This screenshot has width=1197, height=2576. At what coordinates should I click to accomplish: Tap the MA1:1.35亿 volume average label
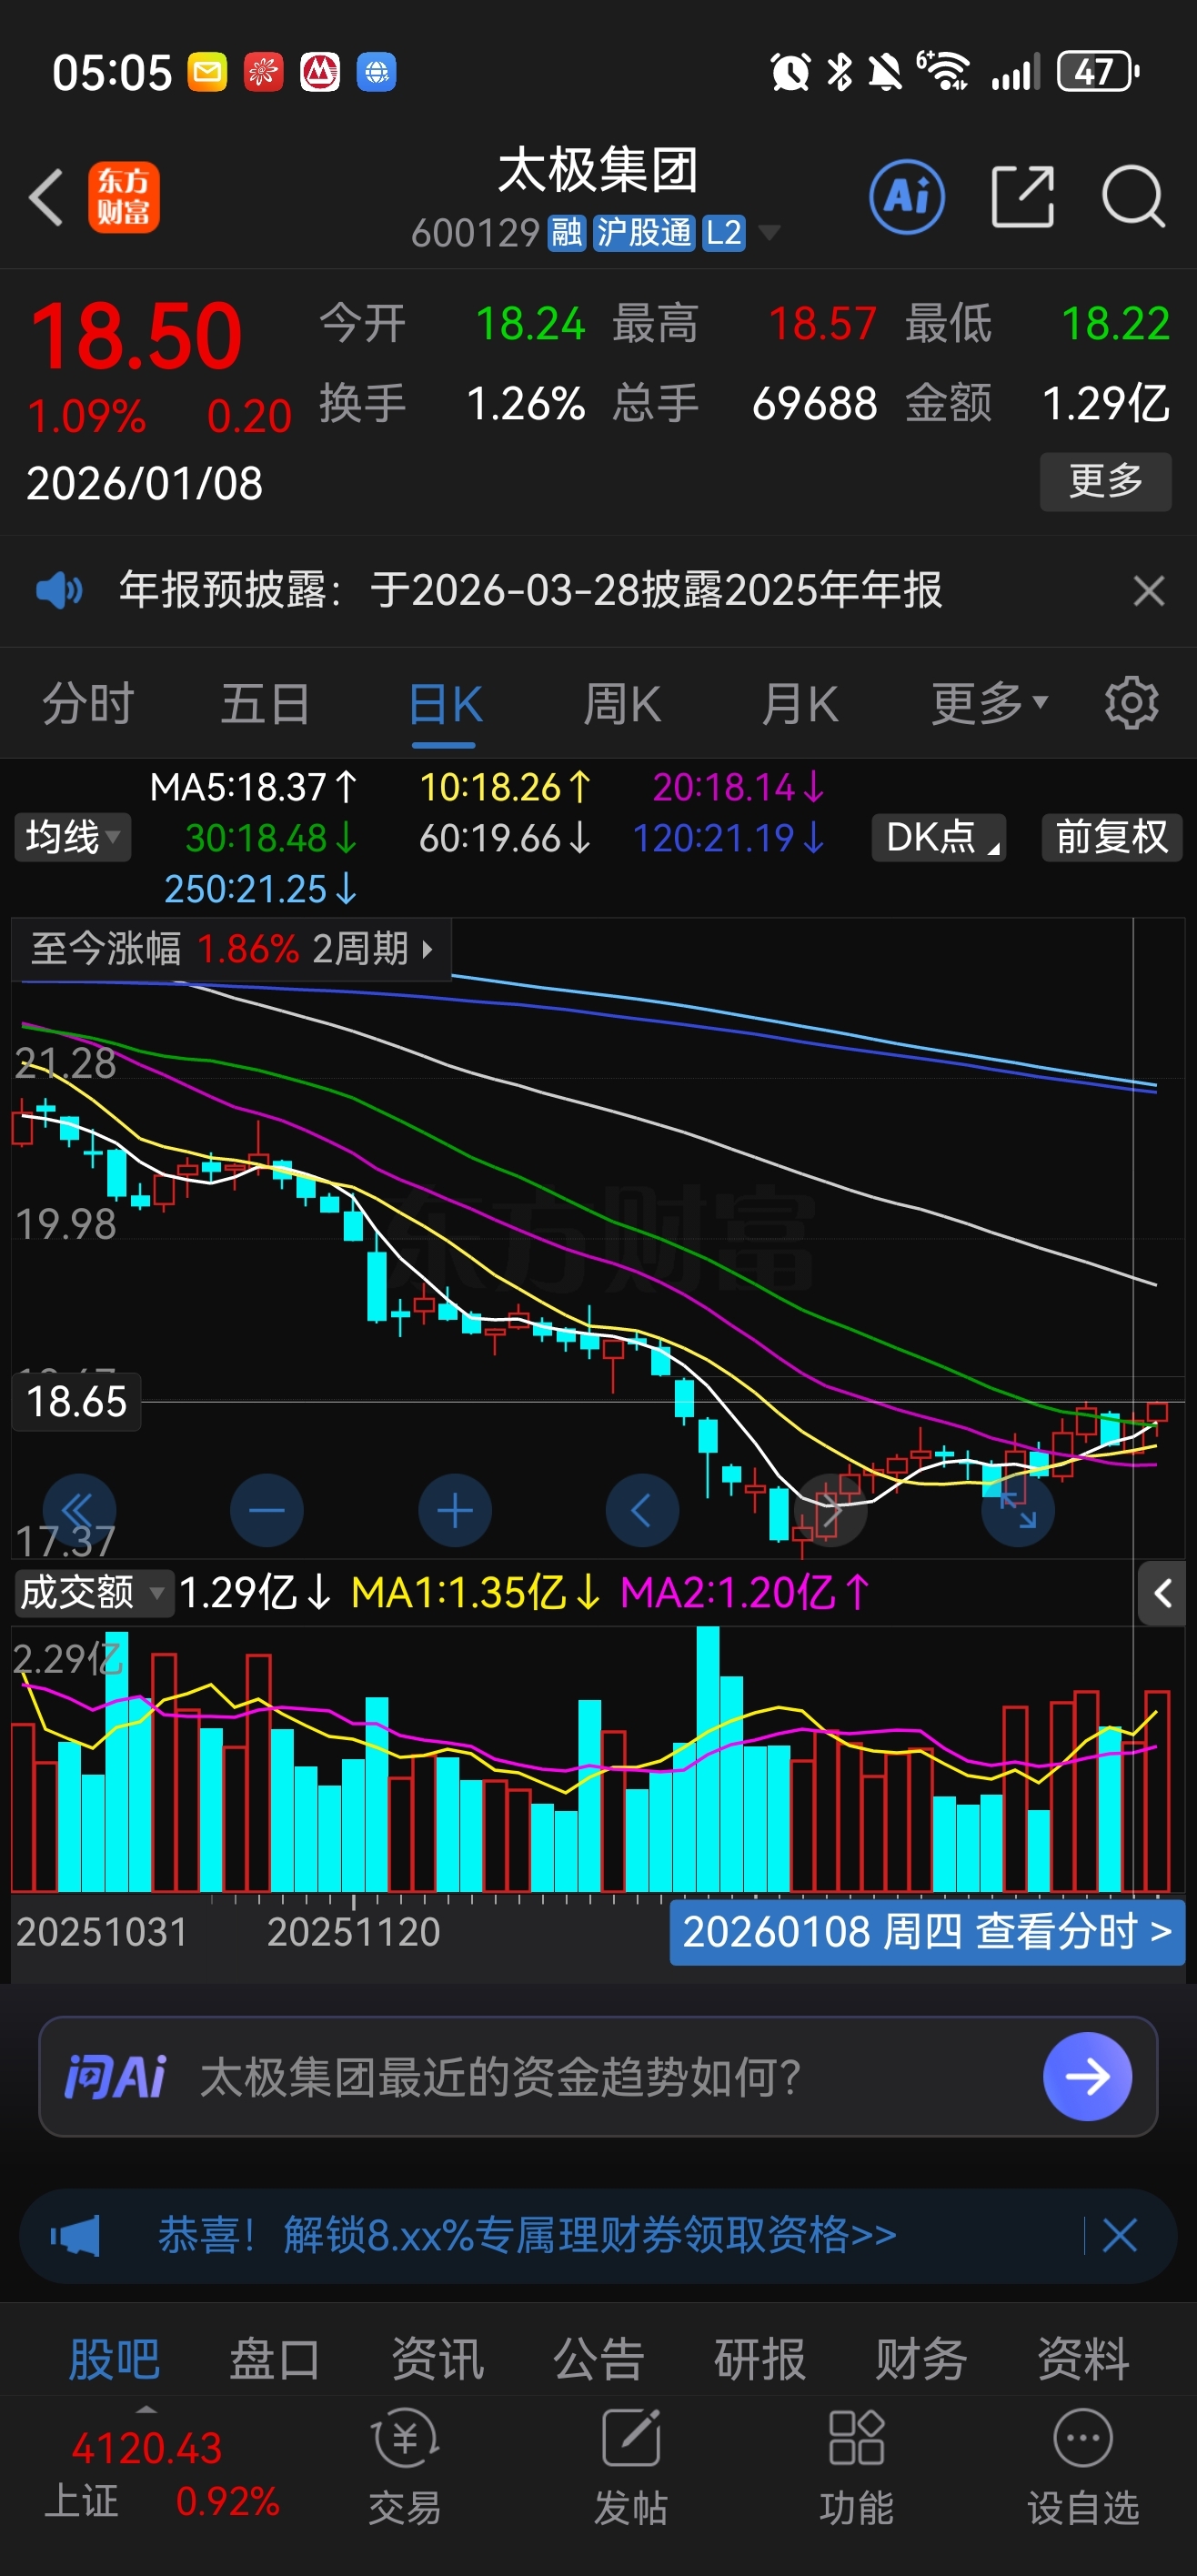476,1593
